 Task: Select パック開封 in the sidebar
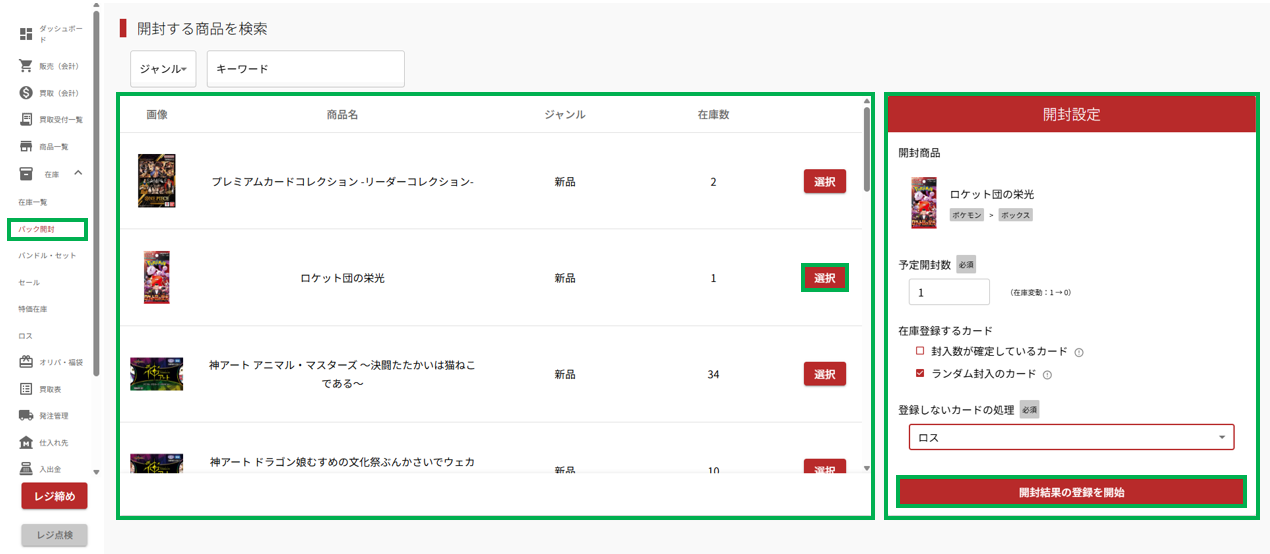[37, 229]
